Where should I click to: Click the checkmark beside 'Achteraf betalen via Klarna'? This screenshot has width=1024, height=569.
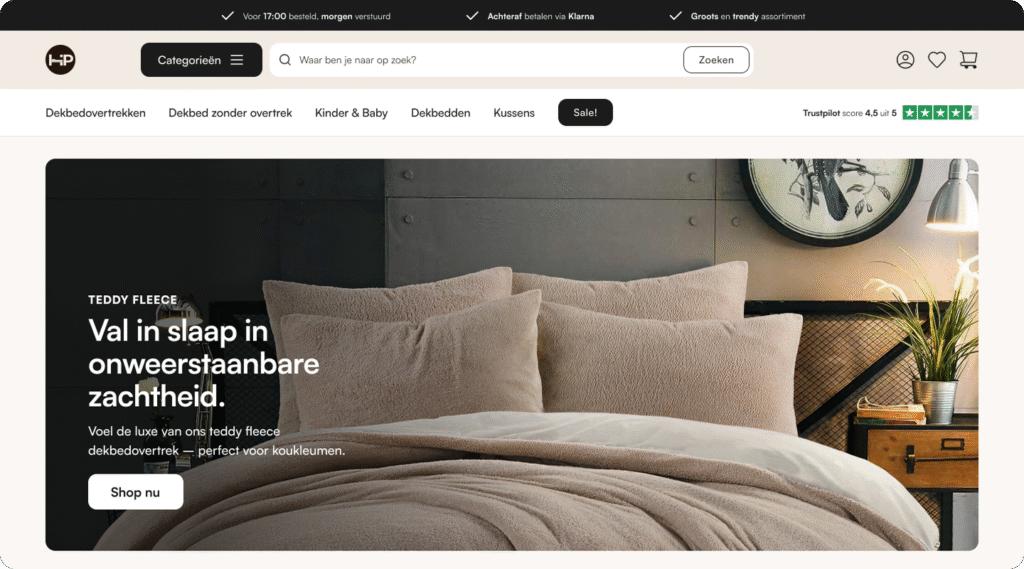(472, 16)
